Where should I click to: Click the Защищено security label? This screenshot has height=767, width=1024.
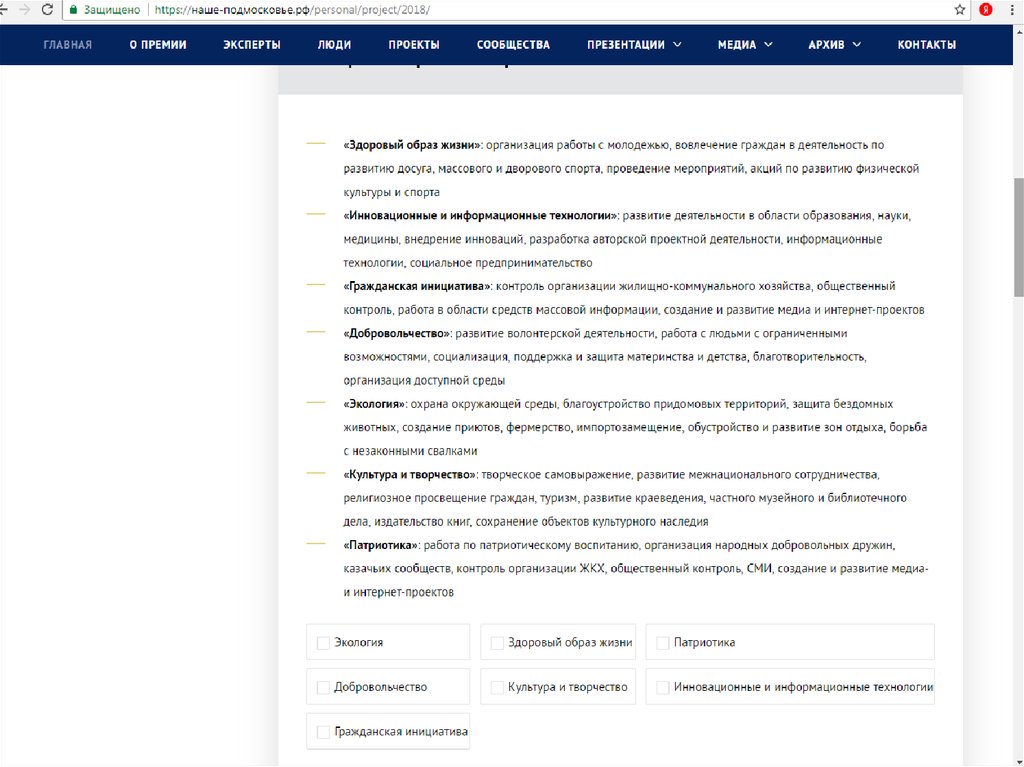click(x=112, y=10)
